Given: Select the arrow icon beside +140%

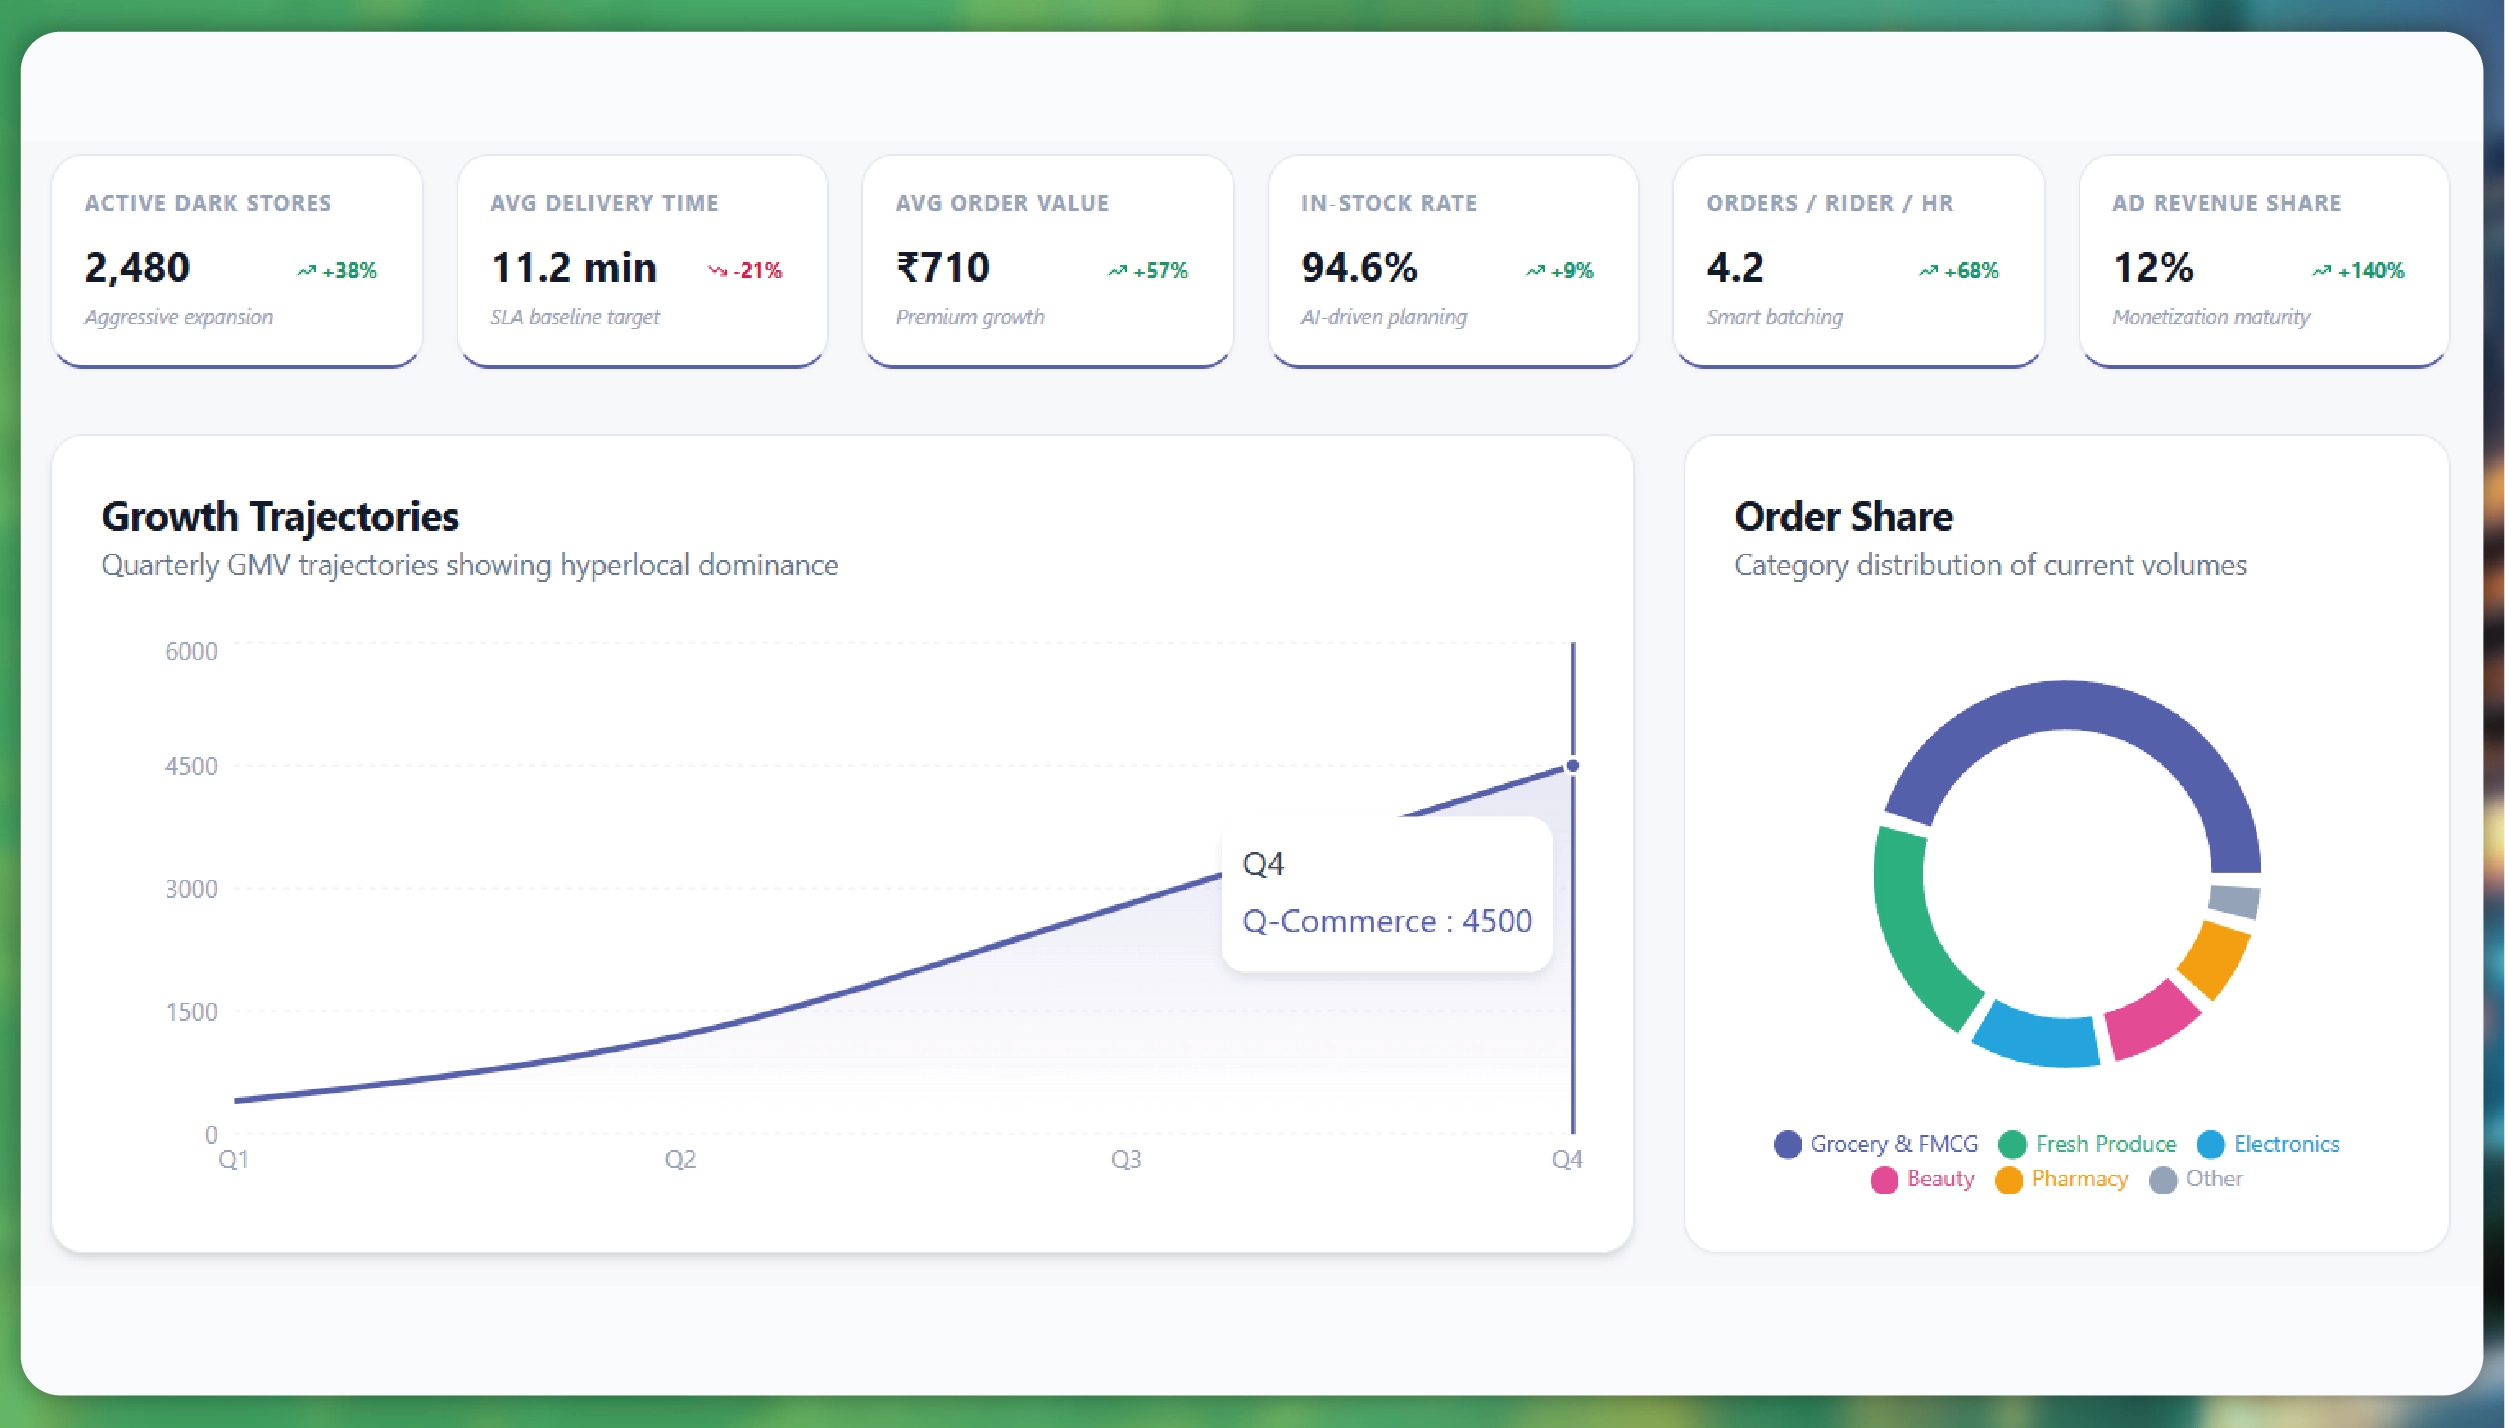Looking at the screenshot, I should pos(2321,268).
